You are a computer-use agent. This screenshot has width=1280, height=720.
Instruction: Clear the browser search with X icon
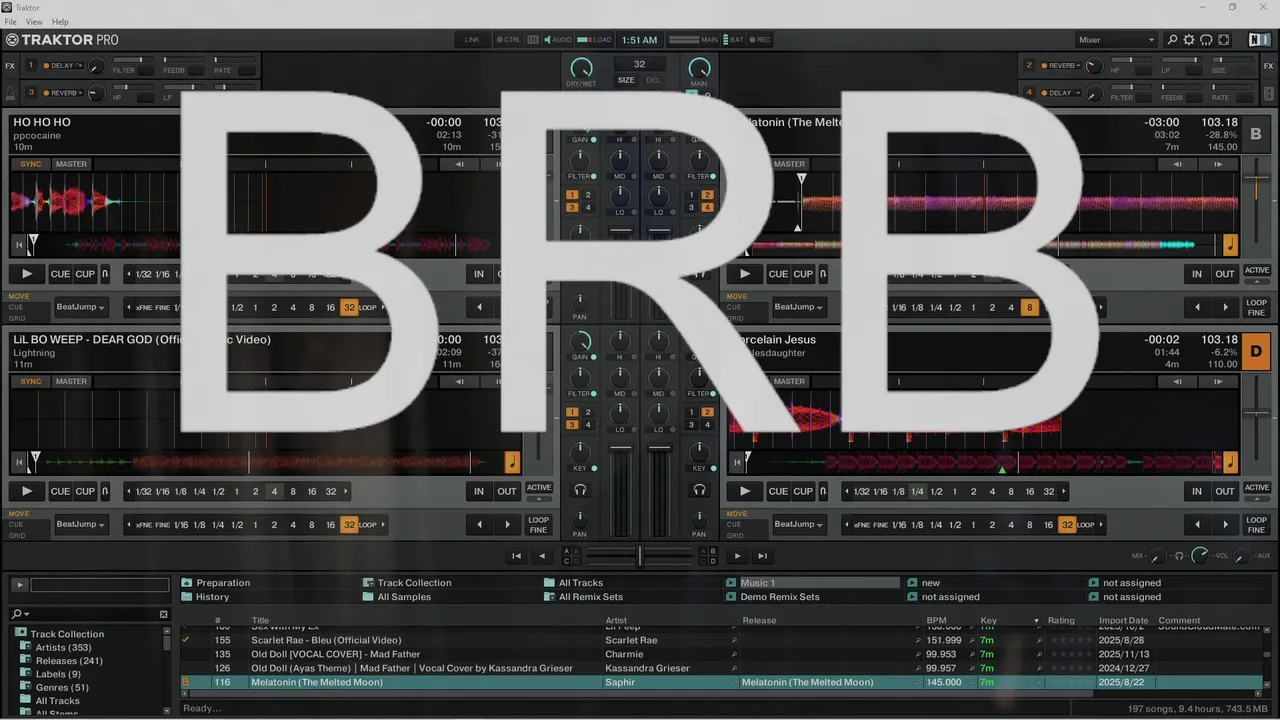click(x=164, y=614)
